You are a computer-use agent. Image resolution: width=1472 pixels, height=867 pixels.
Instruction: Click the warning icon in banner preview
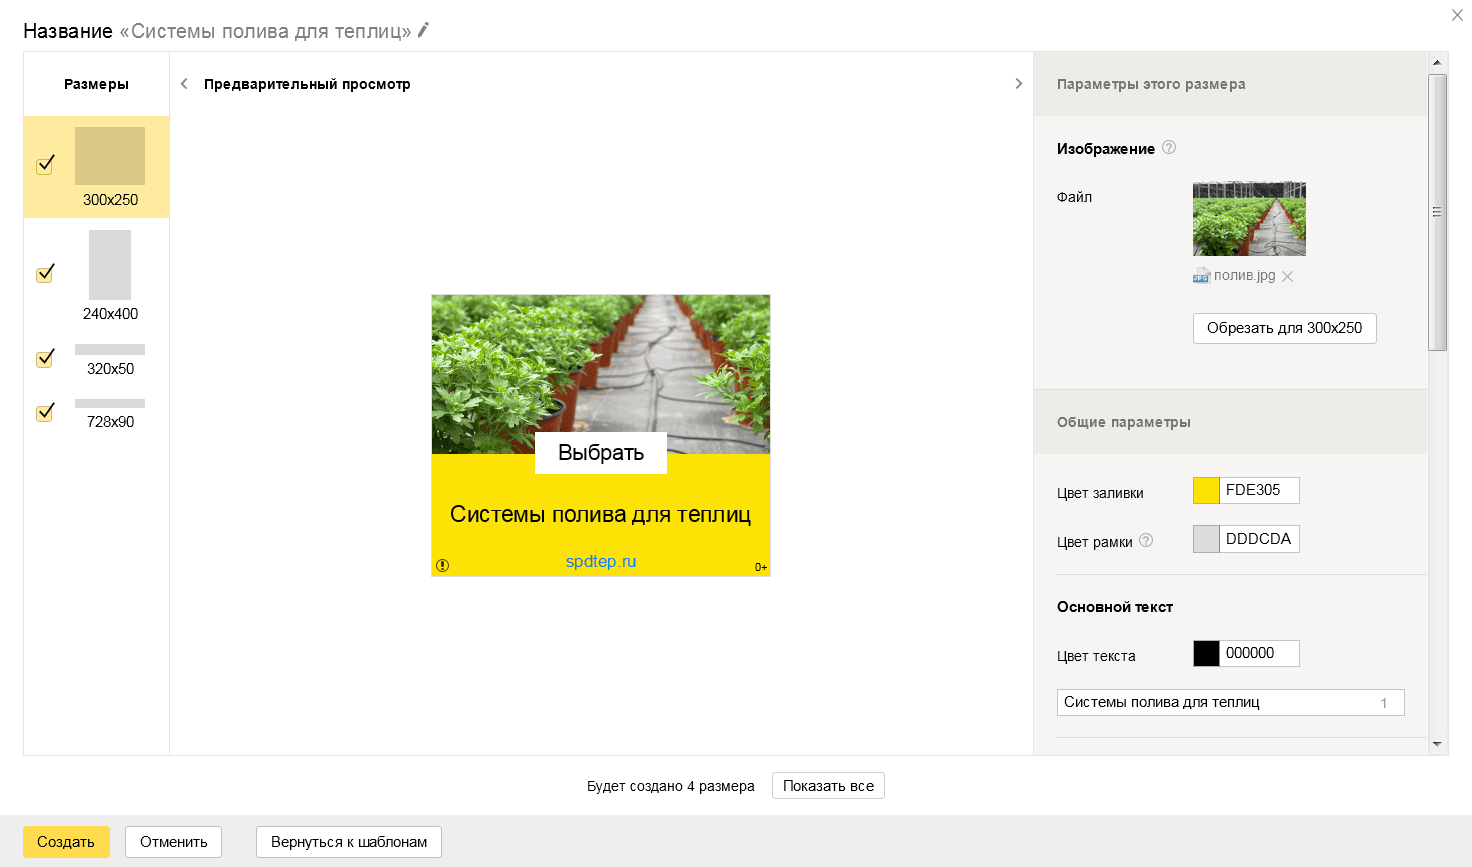(x=442, y=566)
